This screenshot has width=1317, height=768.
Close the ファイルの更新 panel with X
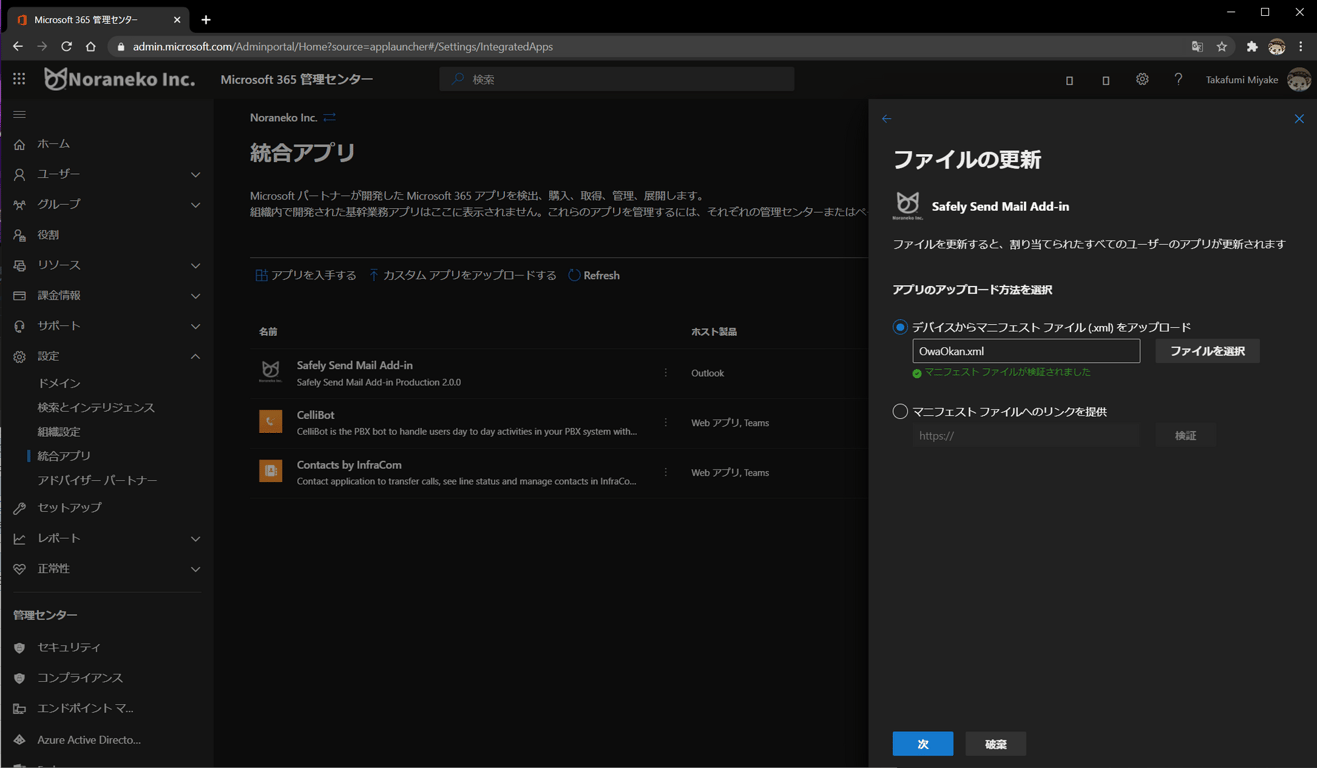click(1299, 119)
